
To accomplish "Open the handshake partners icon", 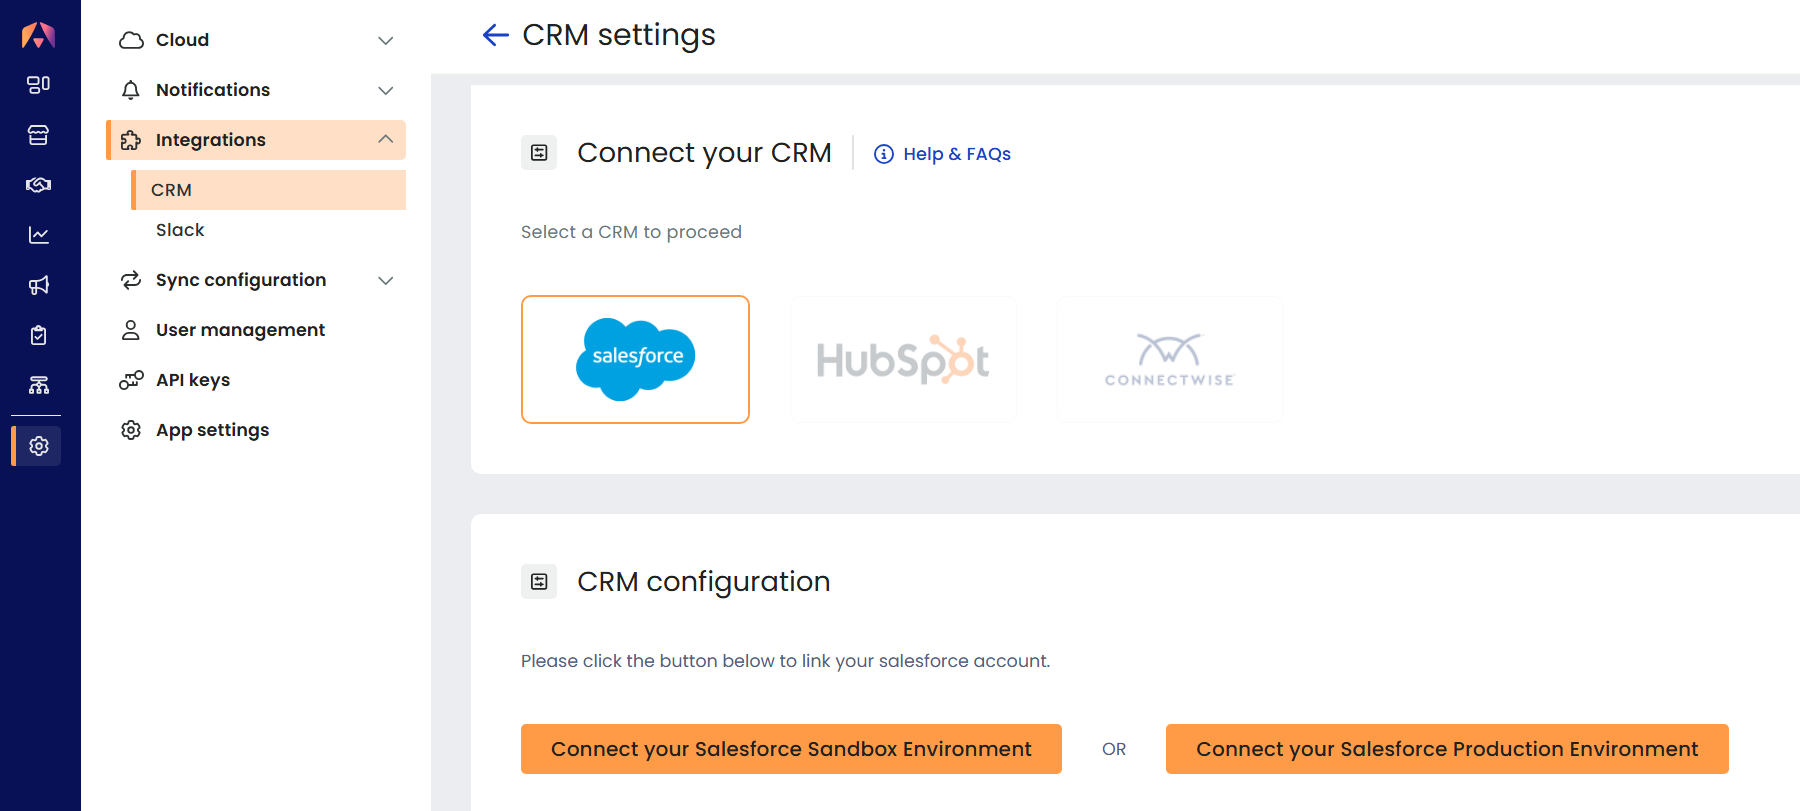I will pos(38,185).
